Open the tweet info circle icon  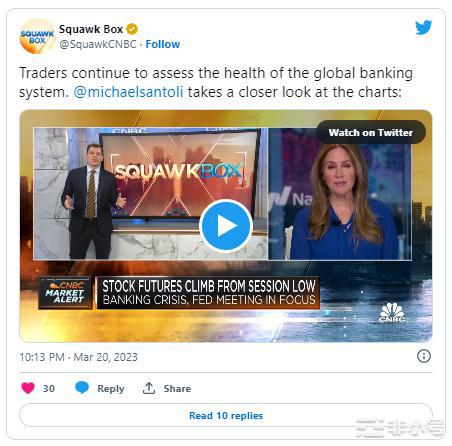[424, 356]
